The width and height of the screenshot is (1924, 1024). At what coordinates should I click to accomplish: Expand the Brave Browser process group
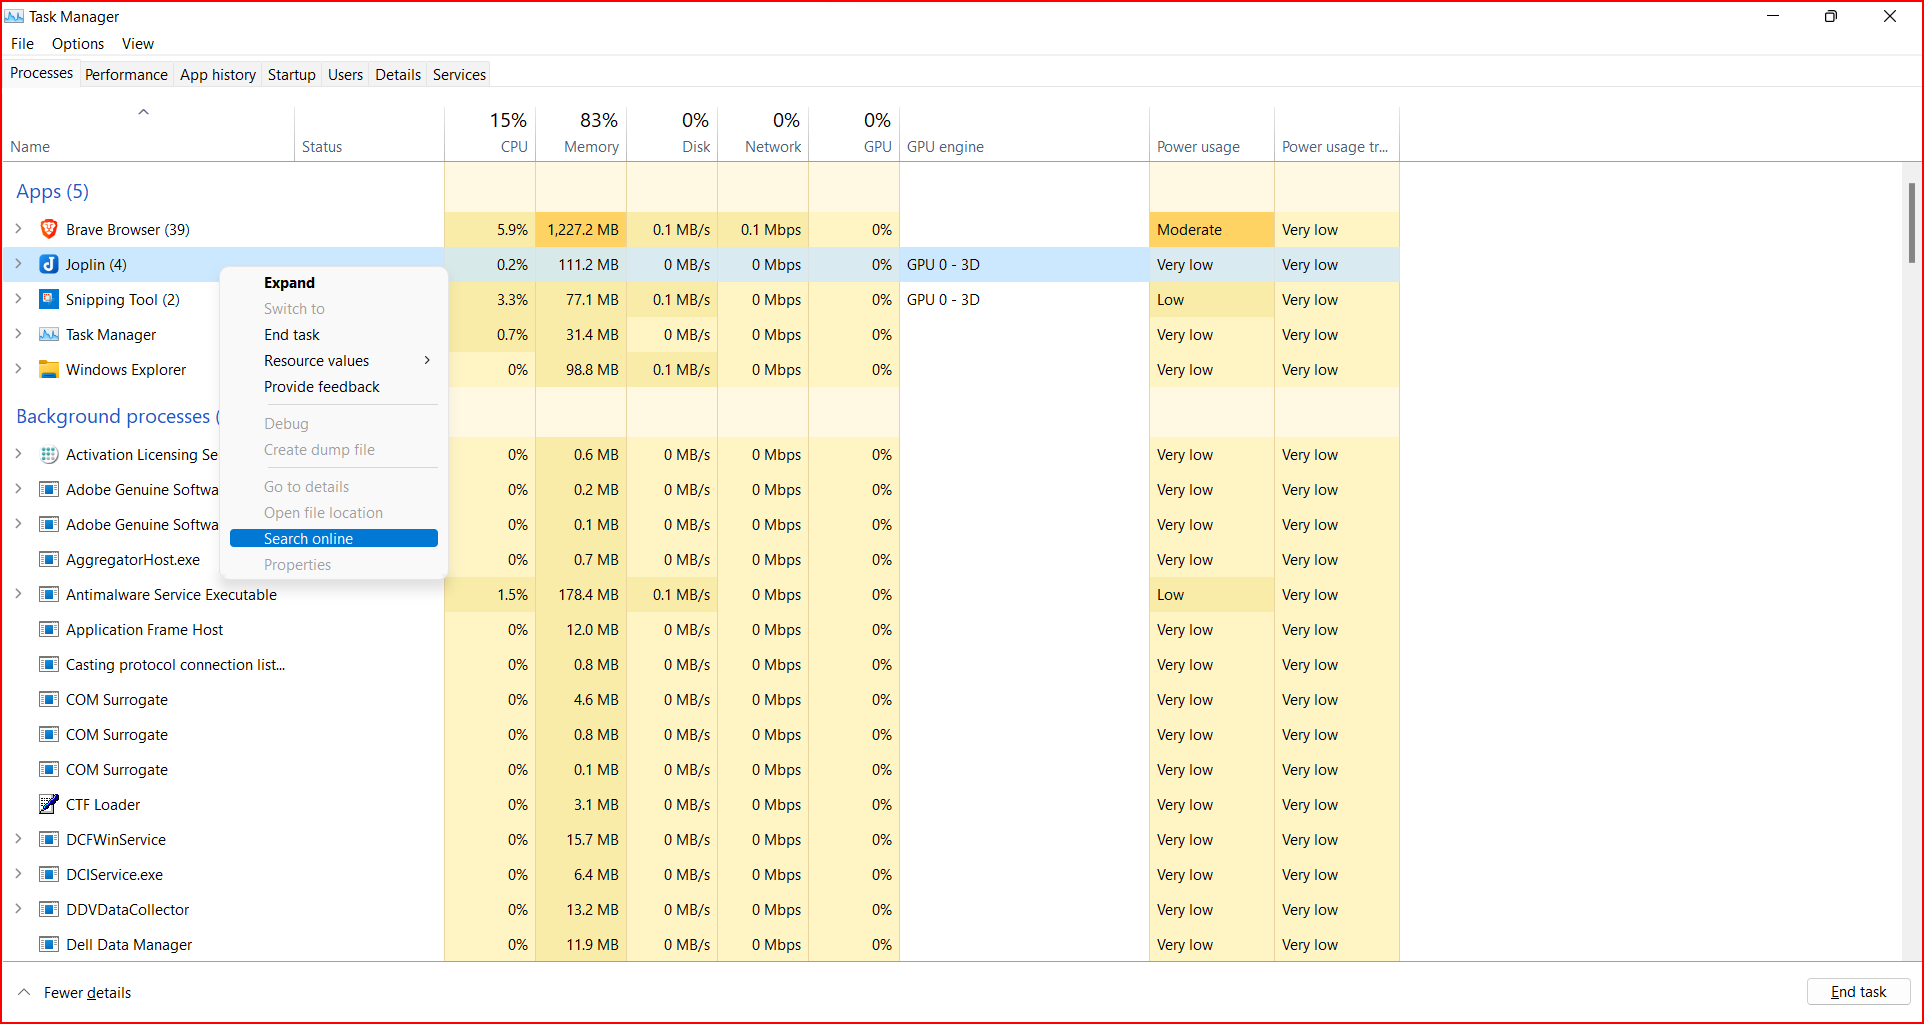tap(18, 229)
